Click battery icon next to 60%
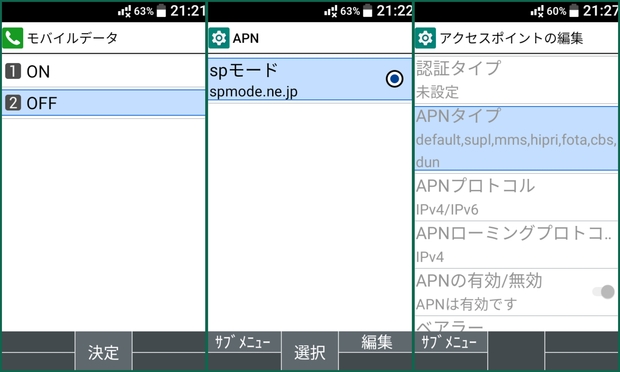620x372 pixels. (574, 11)
